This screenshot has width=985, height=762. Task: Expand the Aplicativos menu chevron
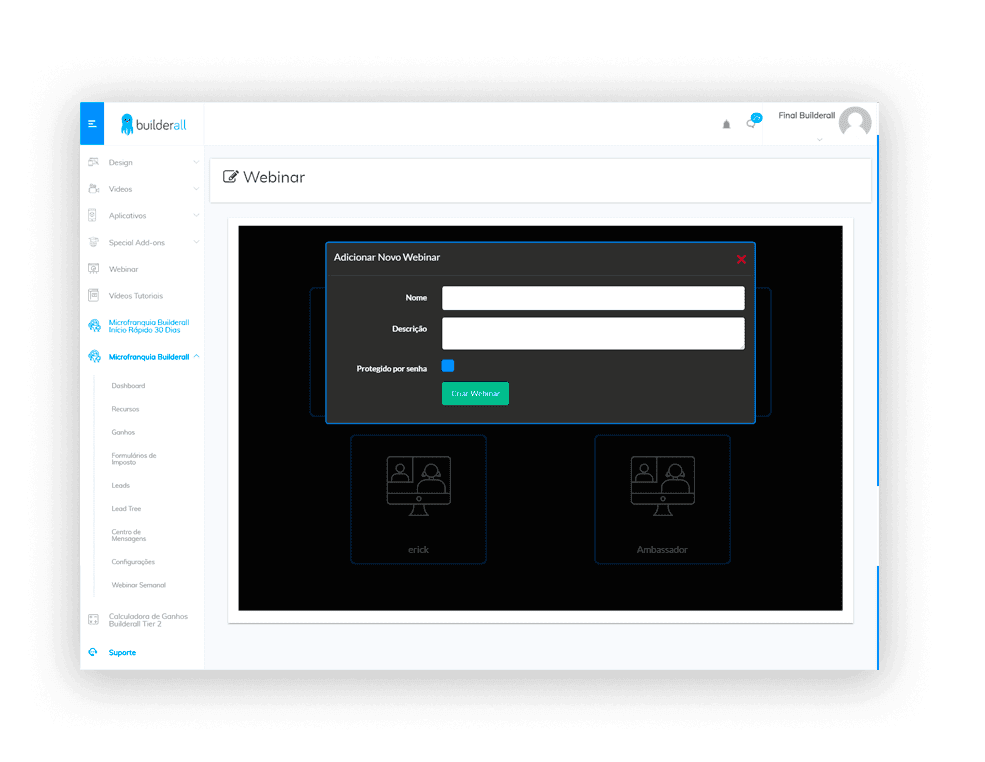coord(196,215)
